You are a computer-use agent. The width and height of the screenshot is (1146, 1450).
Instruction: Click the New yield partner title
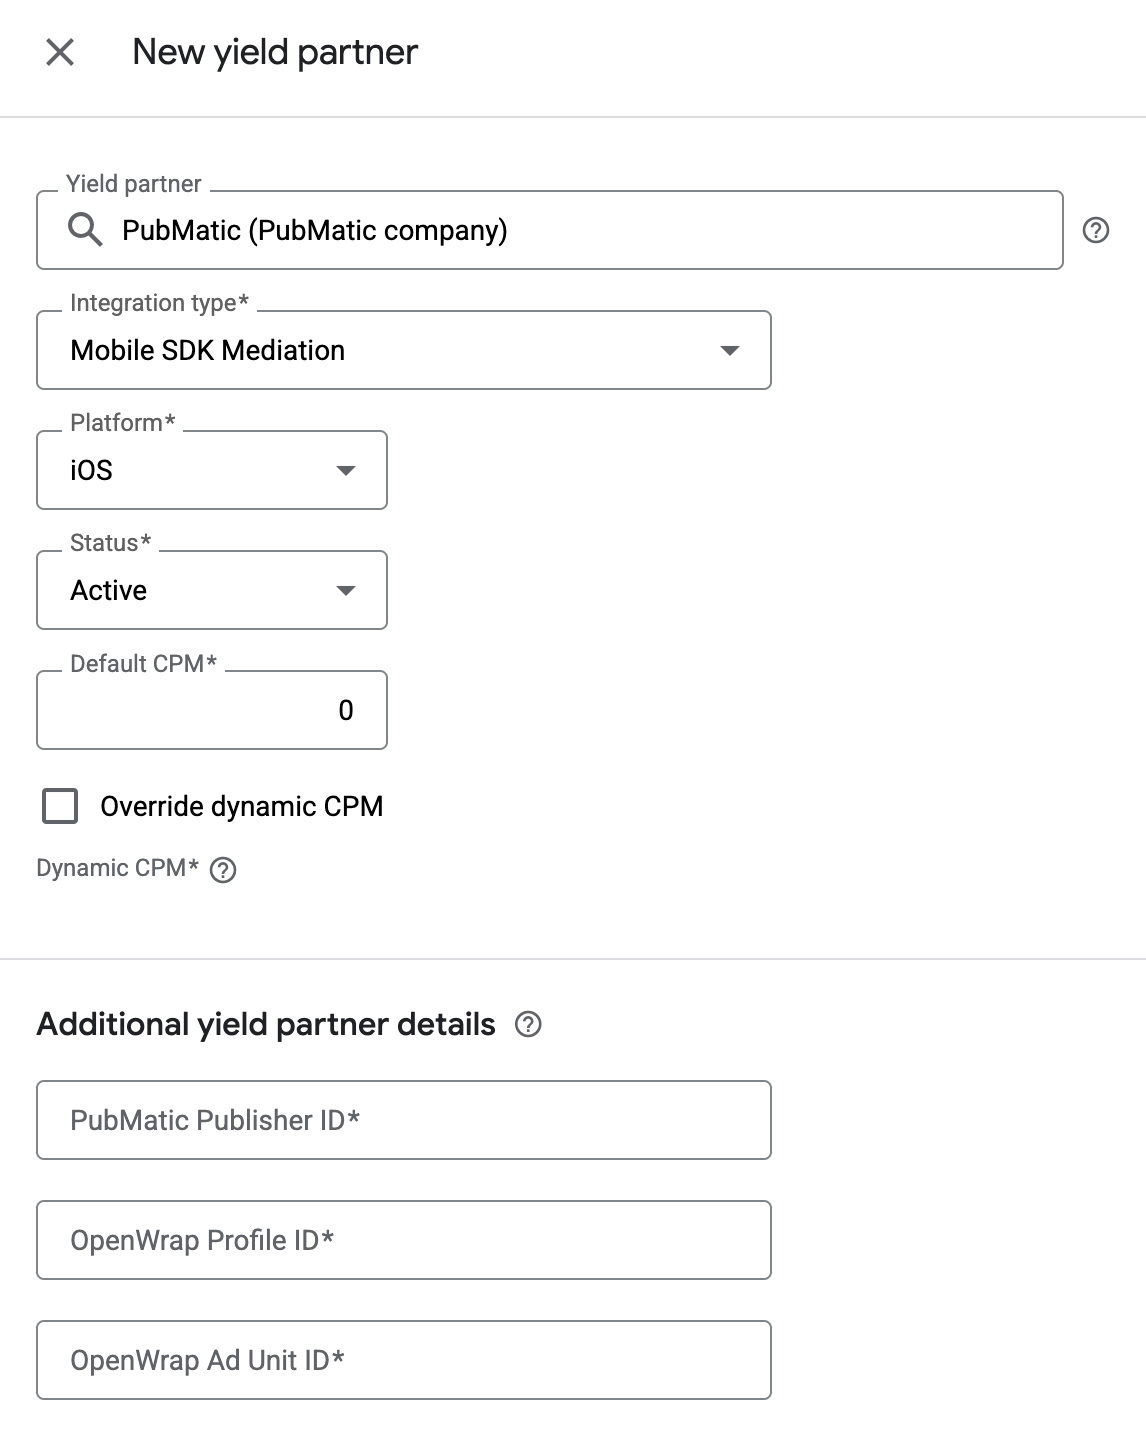coord(275,52)
